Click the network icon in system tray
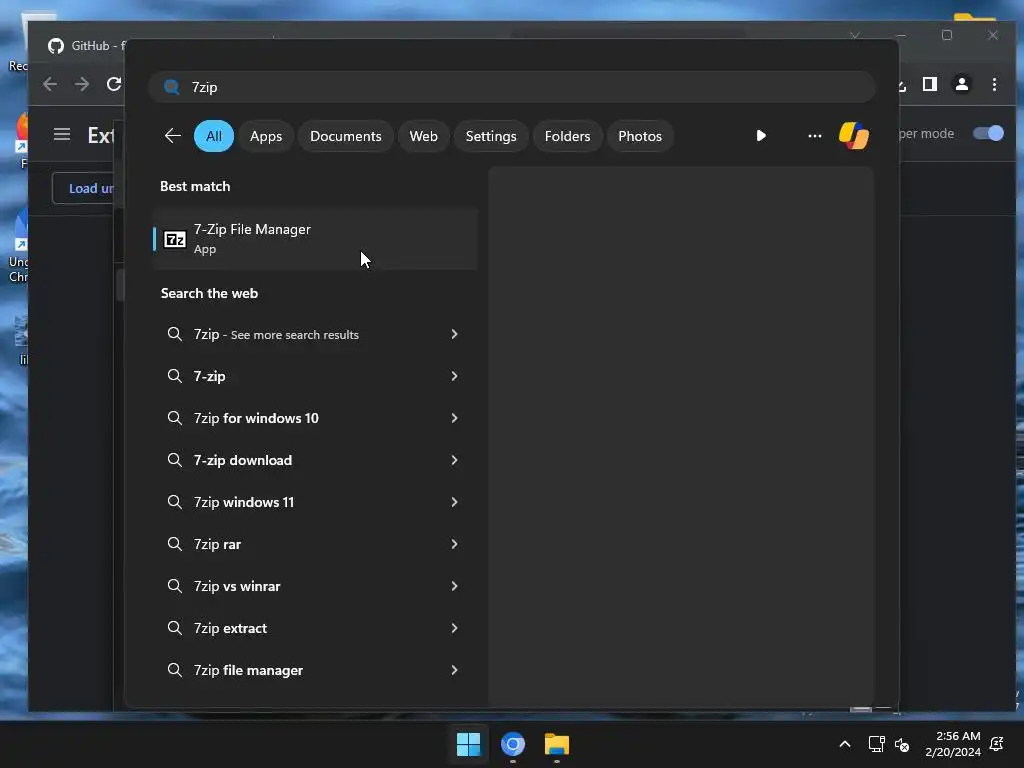Viewport: 1024px width, 768px height. (876, 744)
